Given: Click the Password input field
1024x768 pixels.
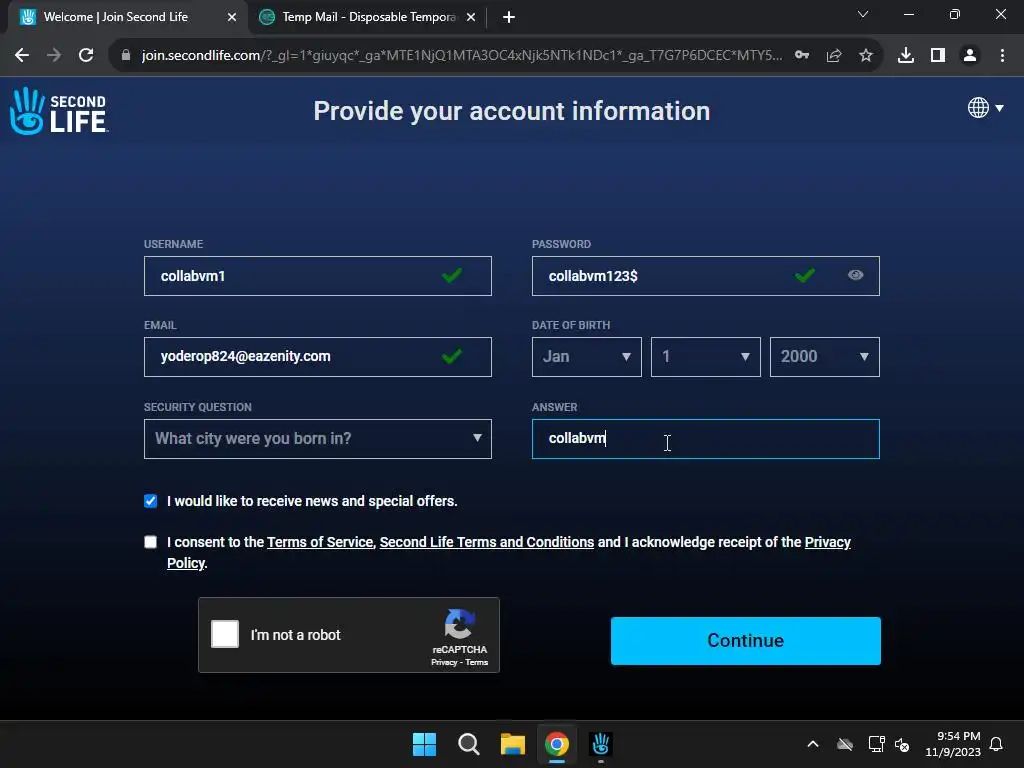Looking at the screenshot, I should (705, 276).
